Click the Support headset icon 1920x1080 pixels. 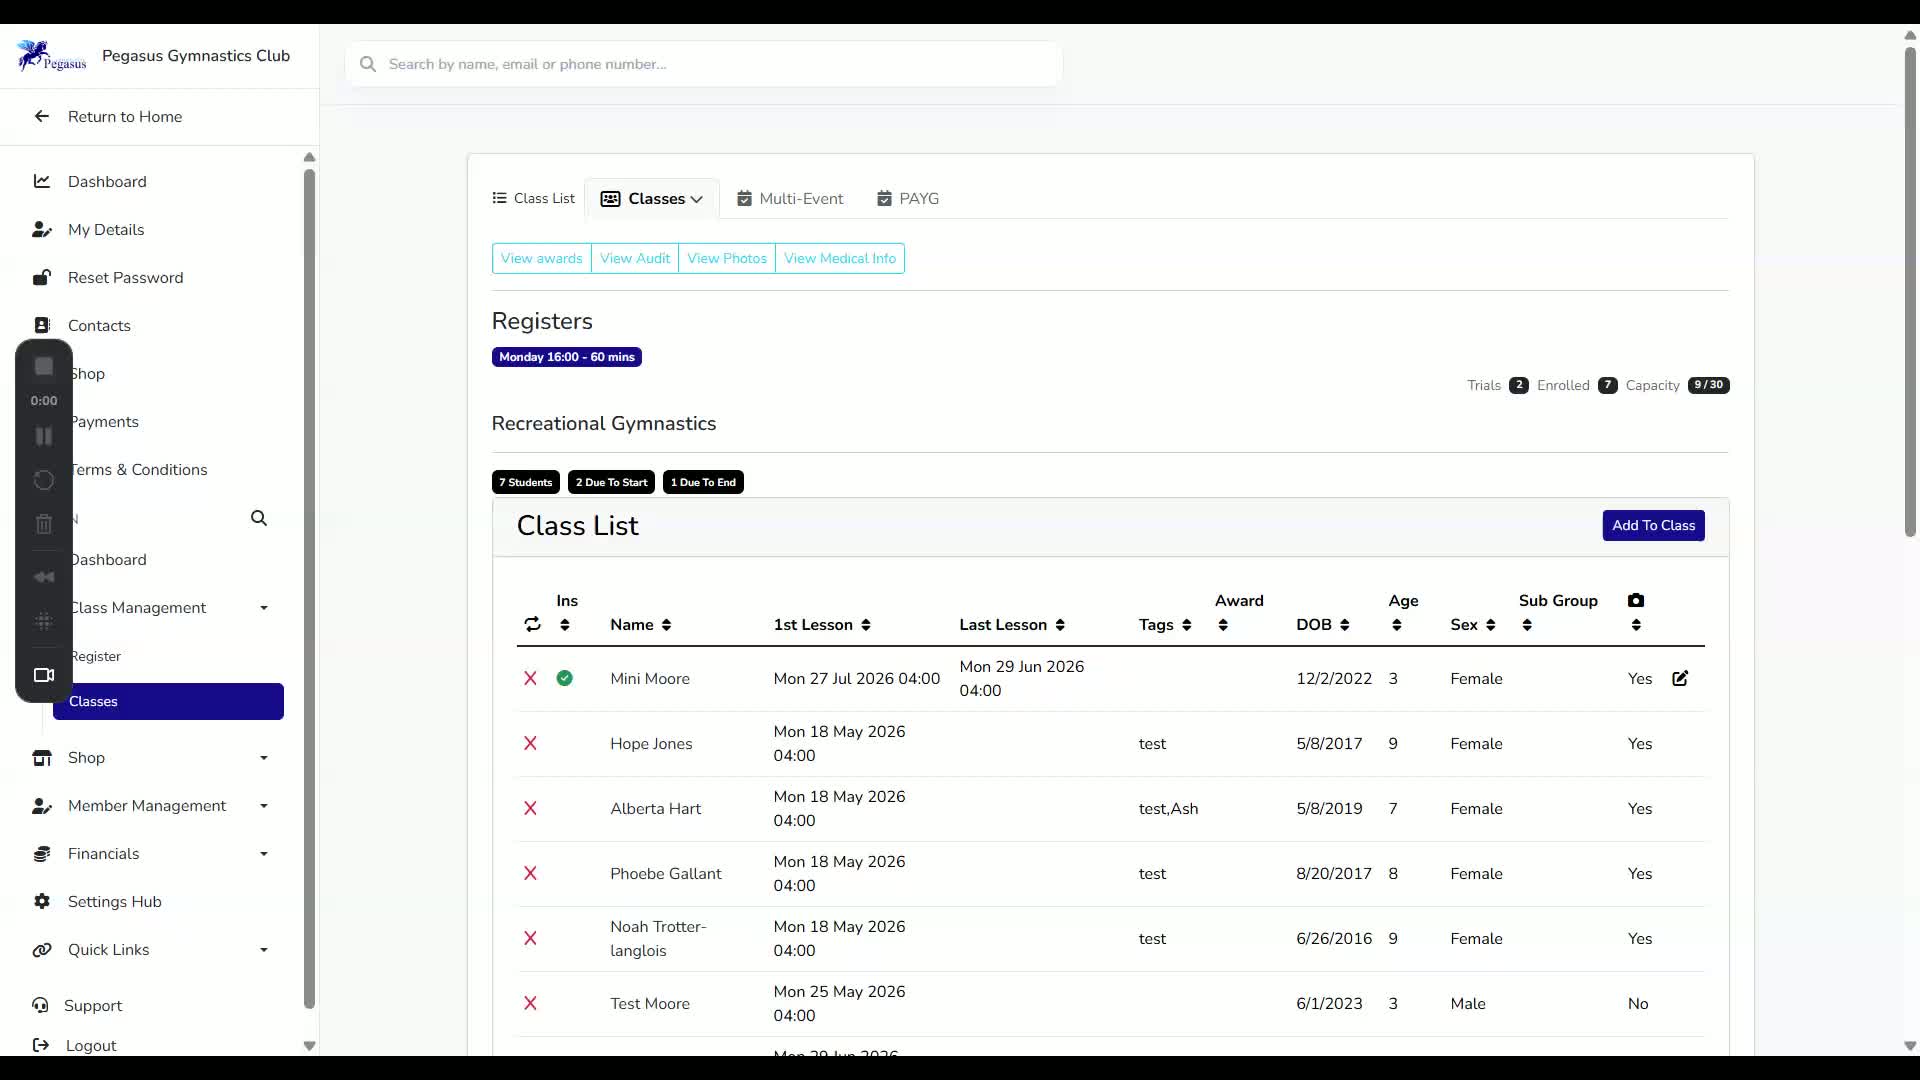click(40, 1005)
